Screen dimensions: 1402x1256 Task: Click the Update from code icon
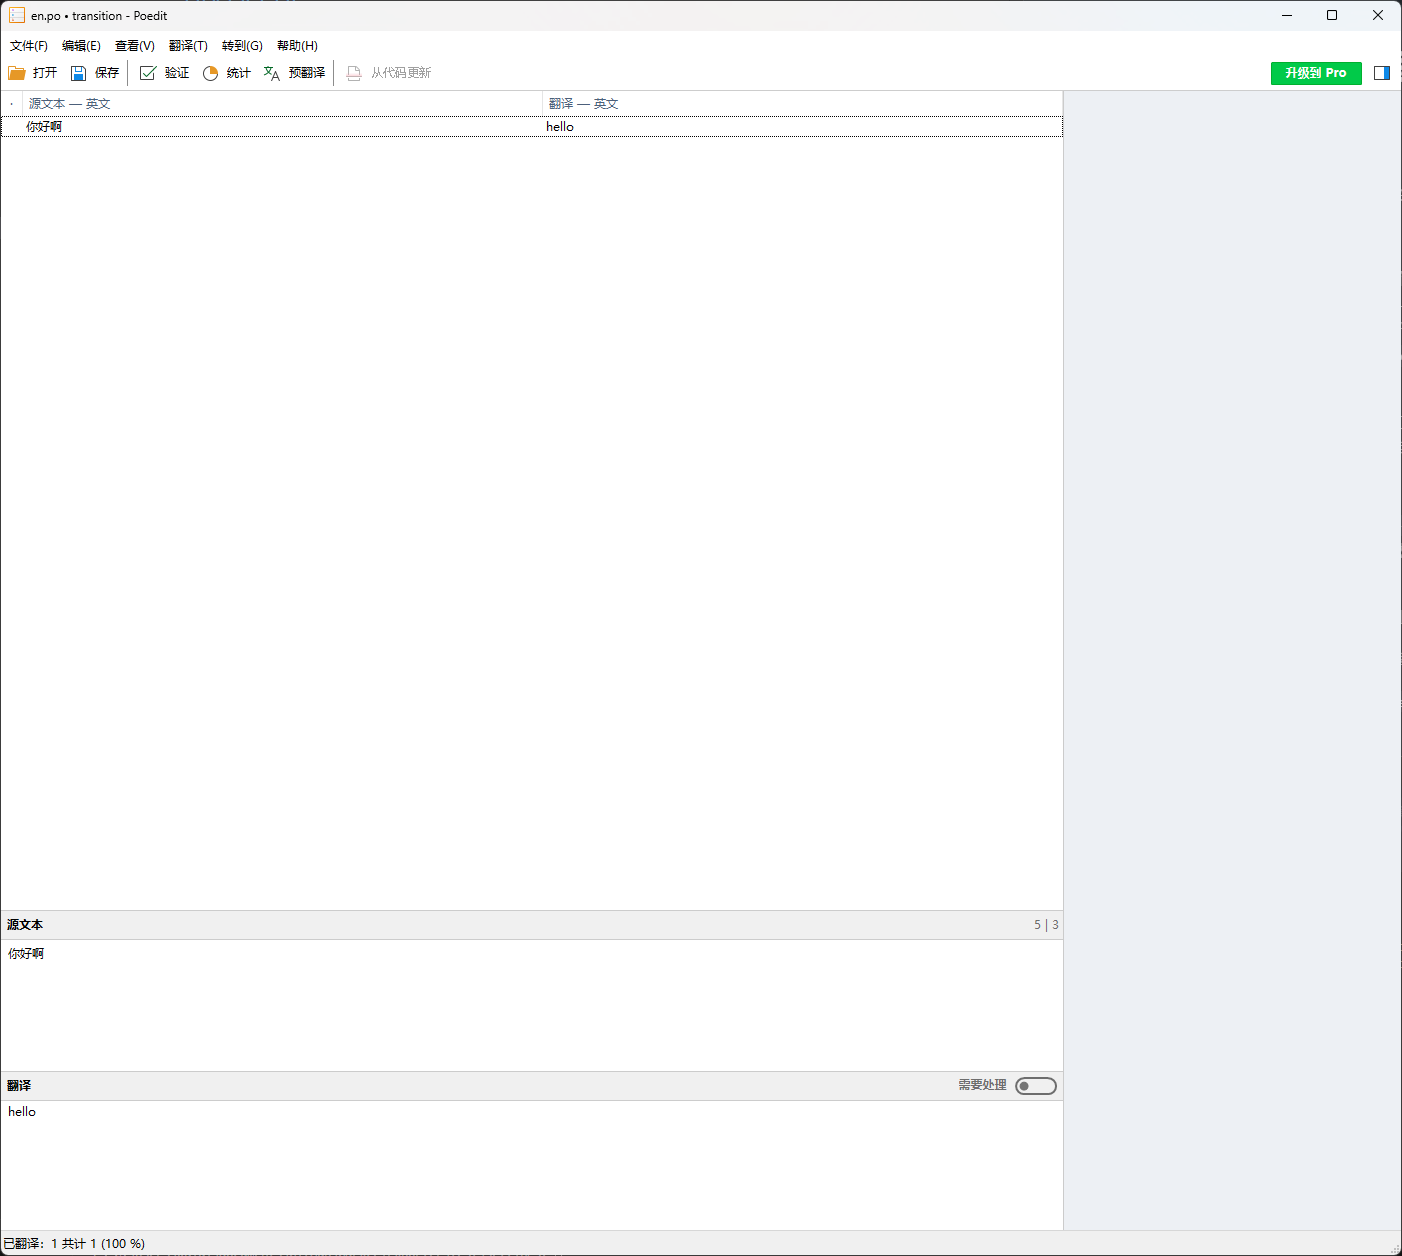(x=354, y=73)
